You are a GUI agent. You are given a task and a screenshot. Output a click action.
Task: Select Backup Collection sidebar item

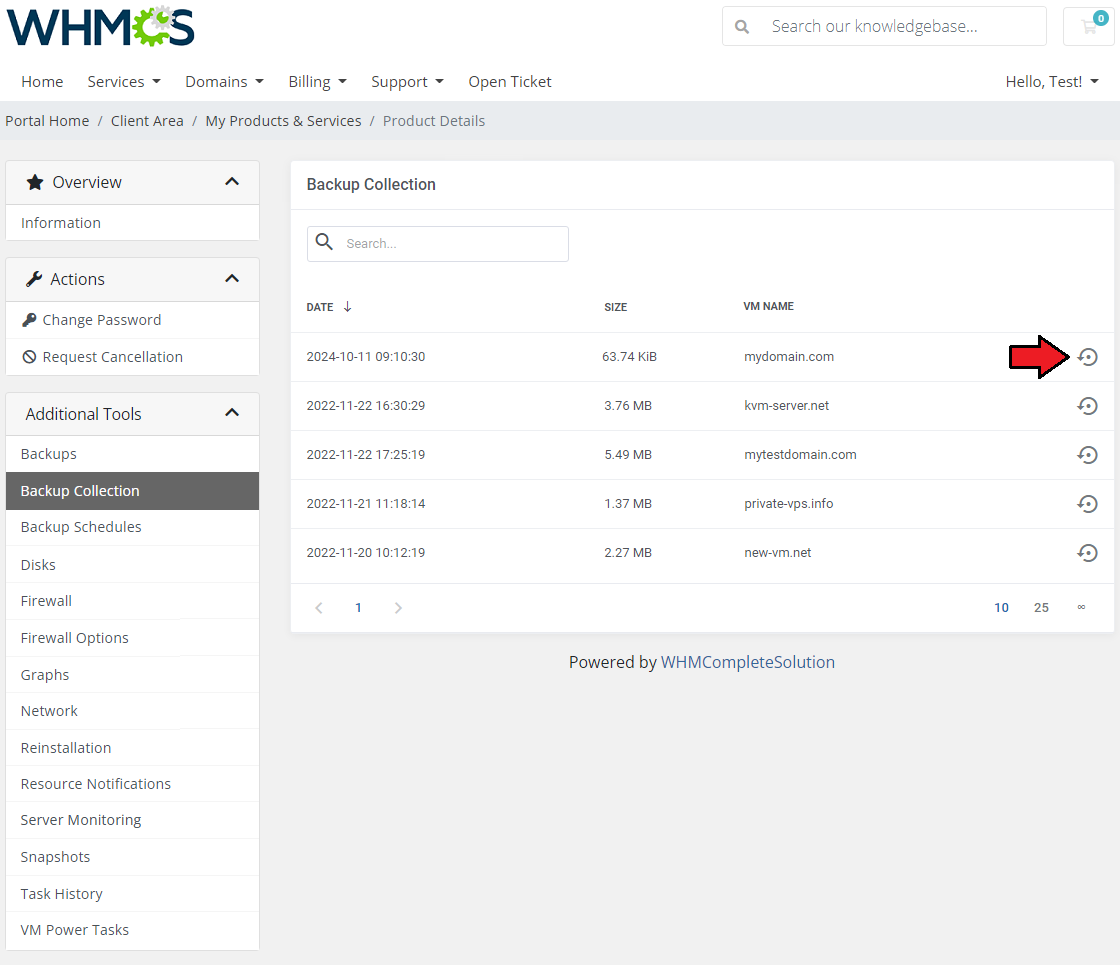click(132, 491)
